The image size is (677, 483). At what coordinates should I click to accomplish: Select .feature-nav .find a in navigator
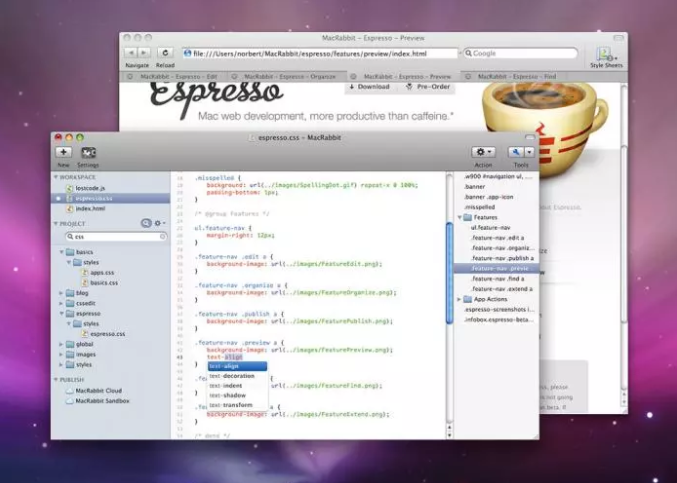click(497, 279)
